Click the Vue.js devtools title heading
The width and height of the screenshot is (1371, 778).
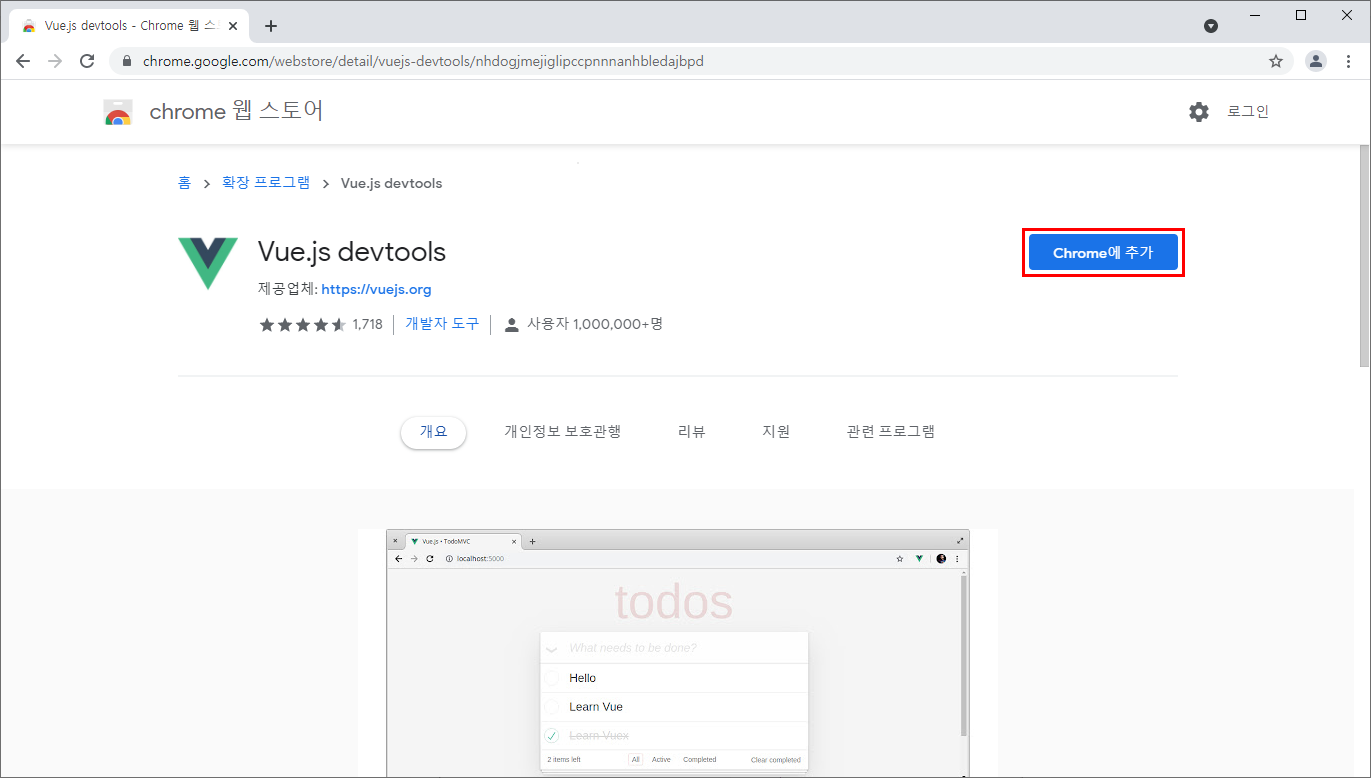(x=352, y=252)
